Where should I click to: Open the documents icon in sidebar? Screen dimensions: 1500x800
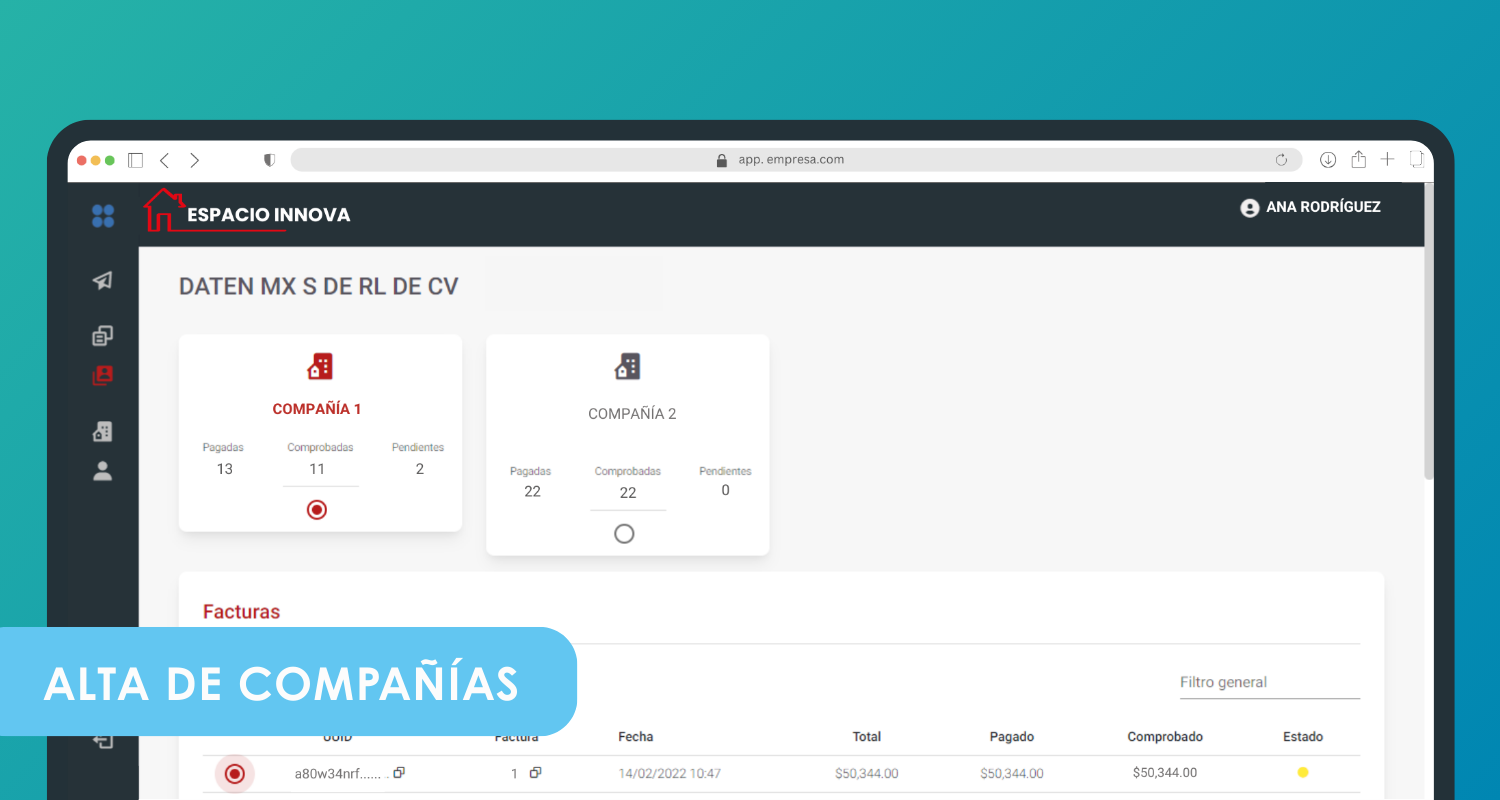tap(102, 336)
